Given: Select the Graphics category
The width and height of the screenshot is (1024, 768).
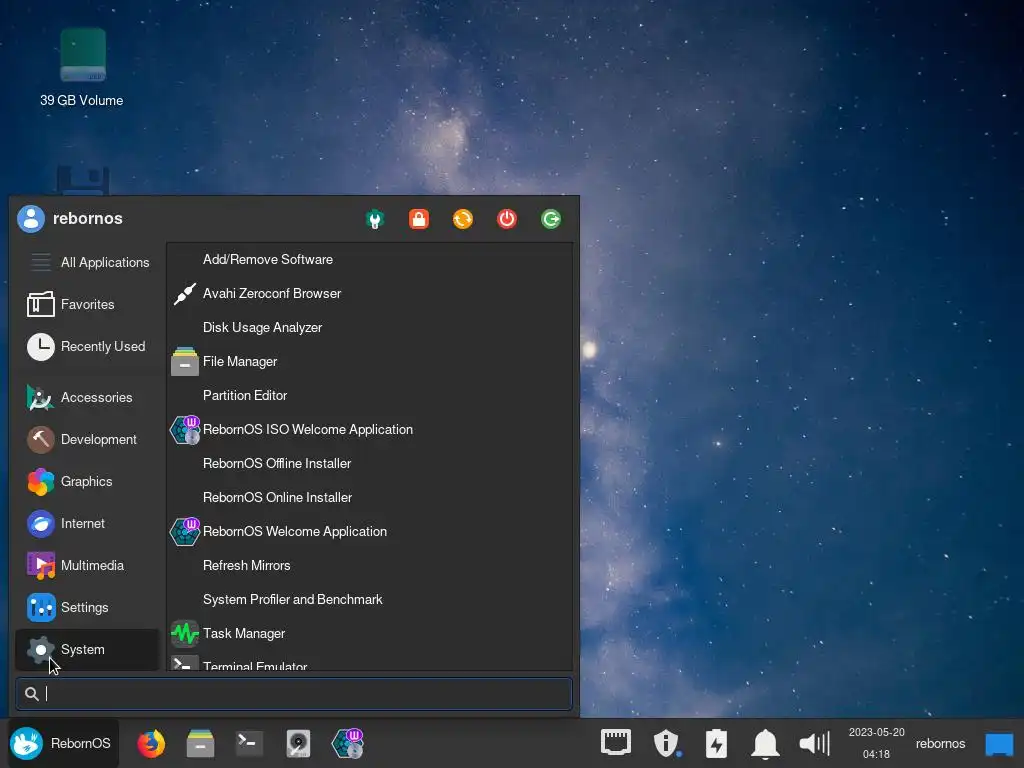Looking at the screenshot, I should [x=88, y=482].
